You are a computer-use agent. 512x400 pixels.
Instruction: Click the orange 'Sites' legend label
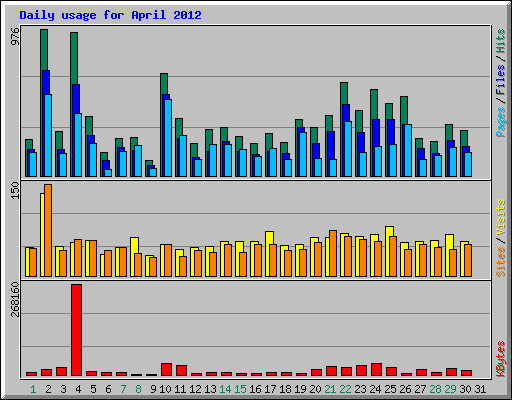501,262
